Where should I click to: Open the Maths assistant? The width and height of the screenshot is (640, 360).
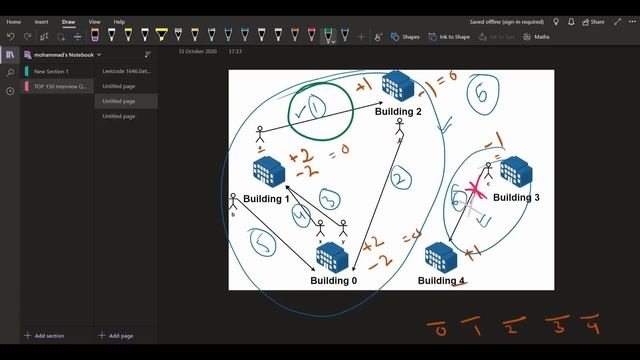coord(536,37)
